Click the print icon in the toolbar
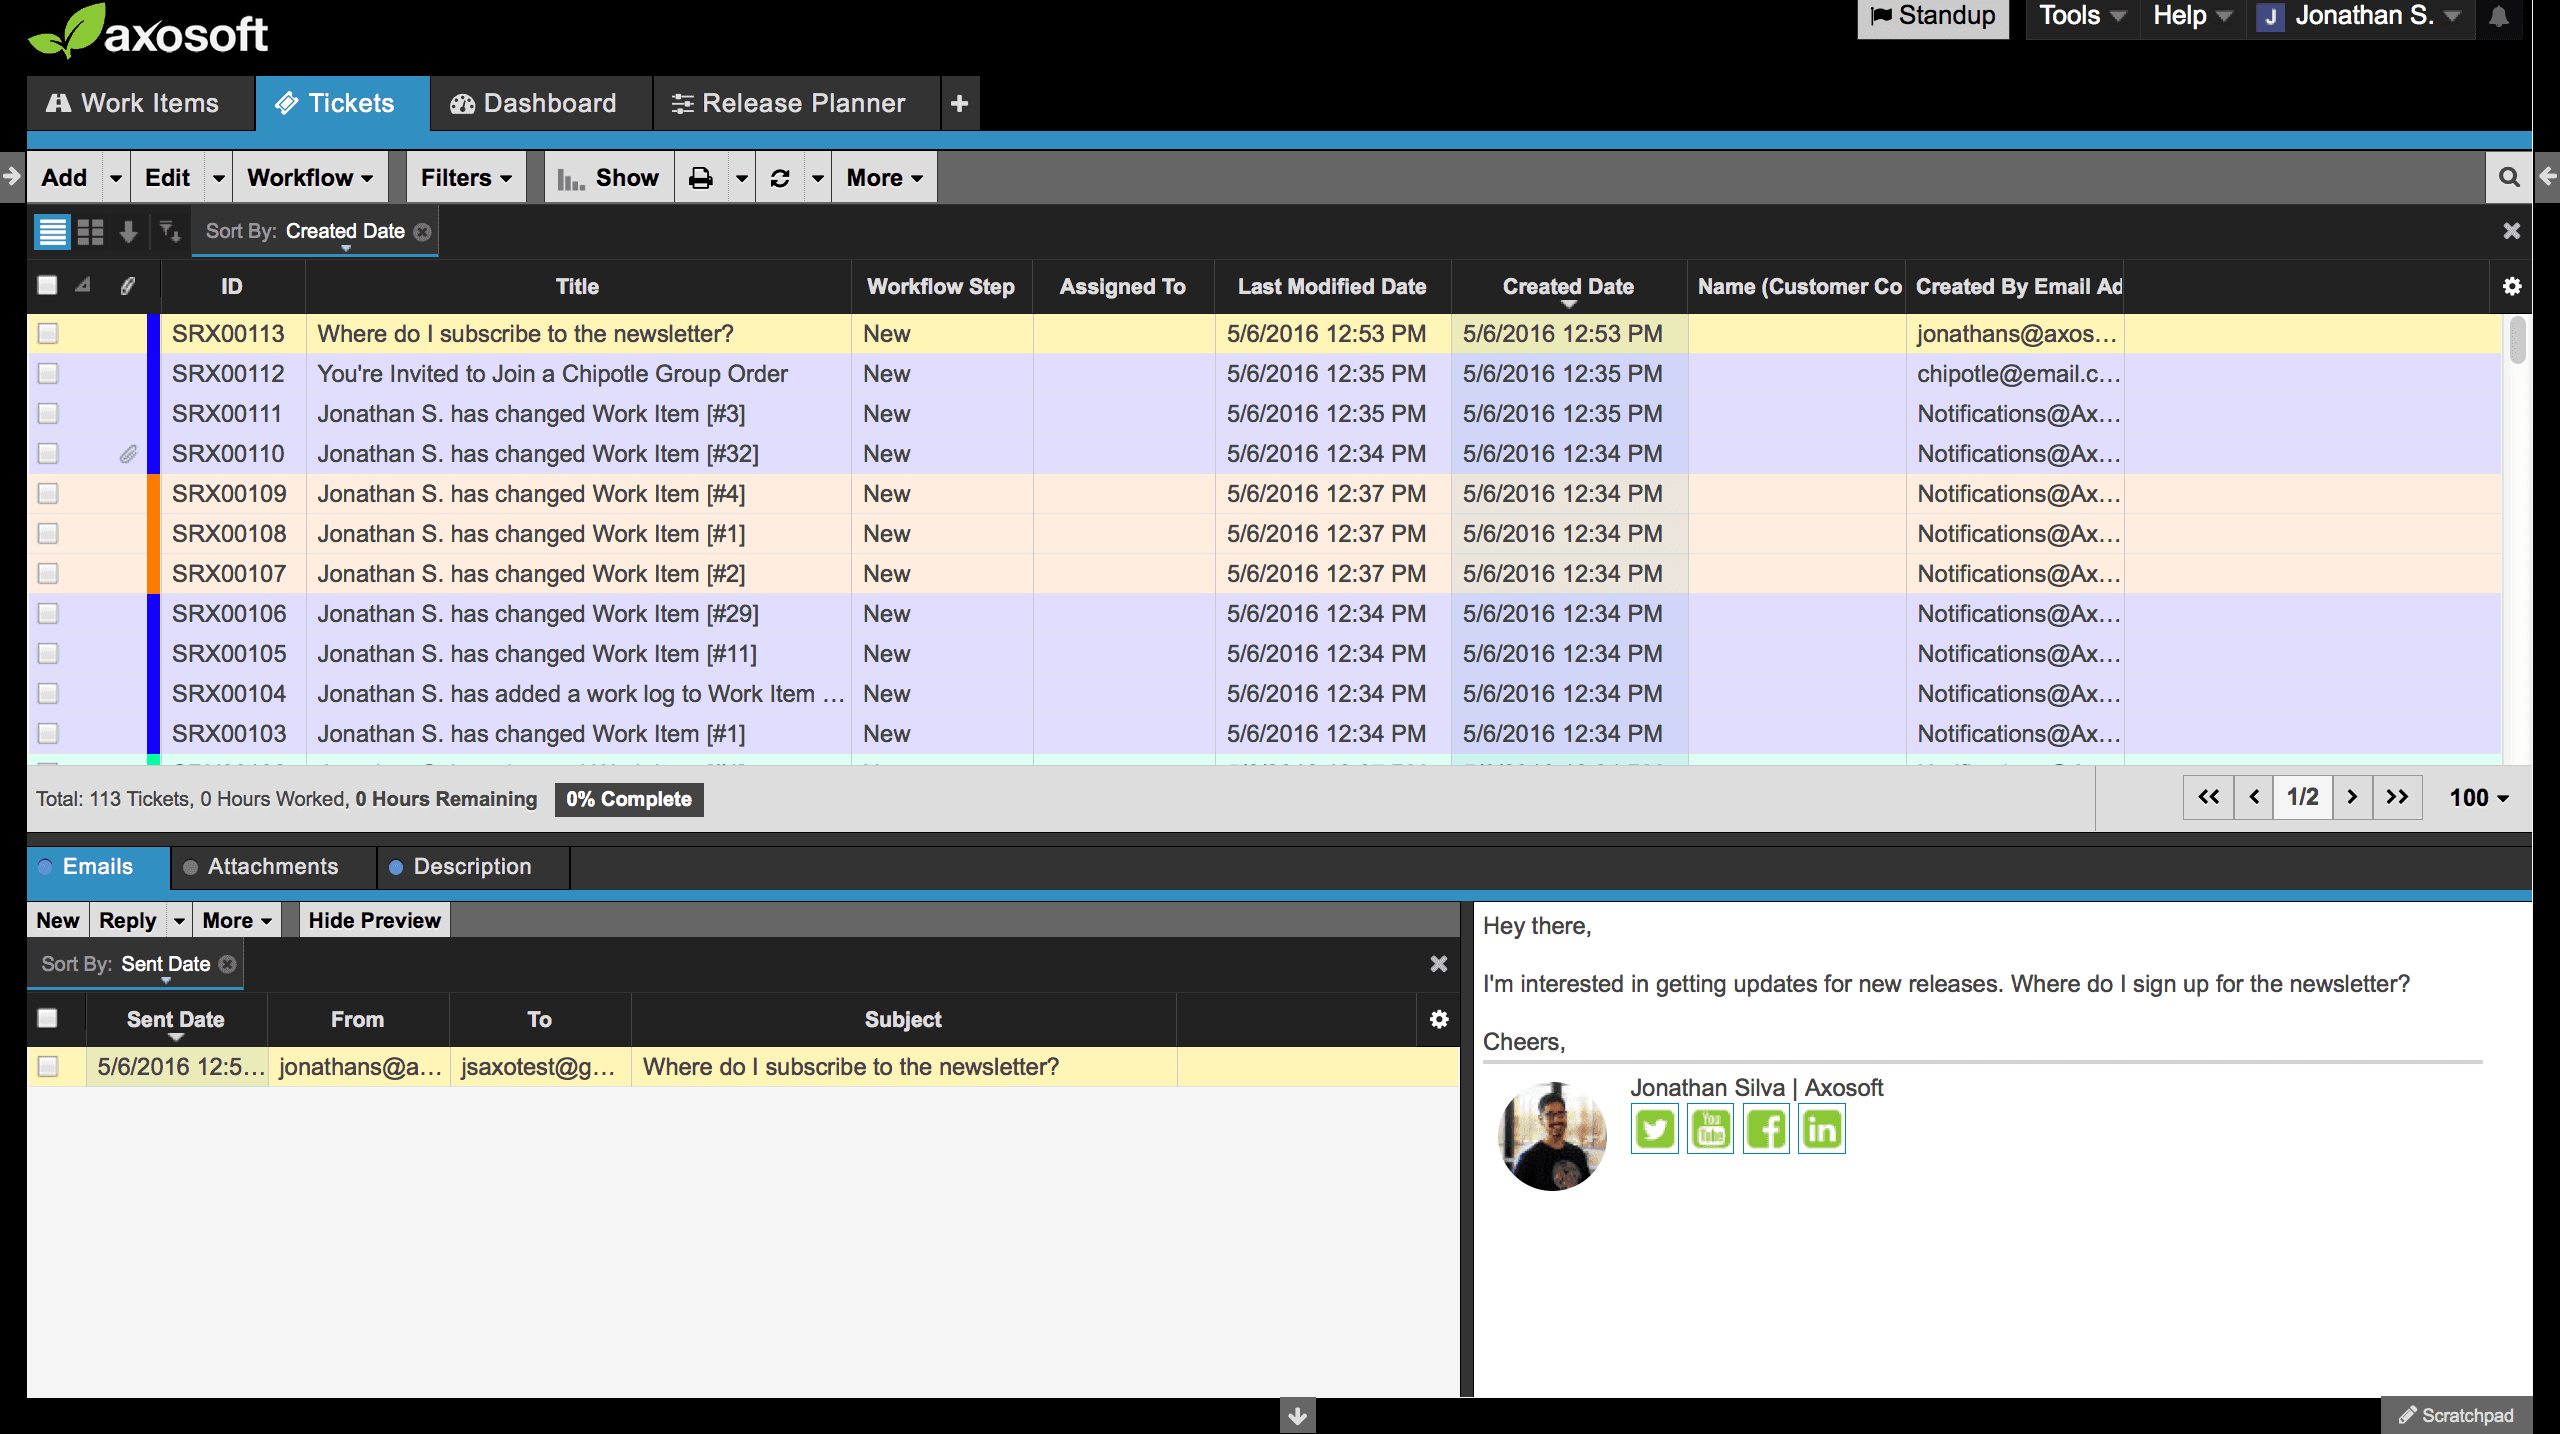Viewport: 2560px width, 1434px height. pos(701,178)
